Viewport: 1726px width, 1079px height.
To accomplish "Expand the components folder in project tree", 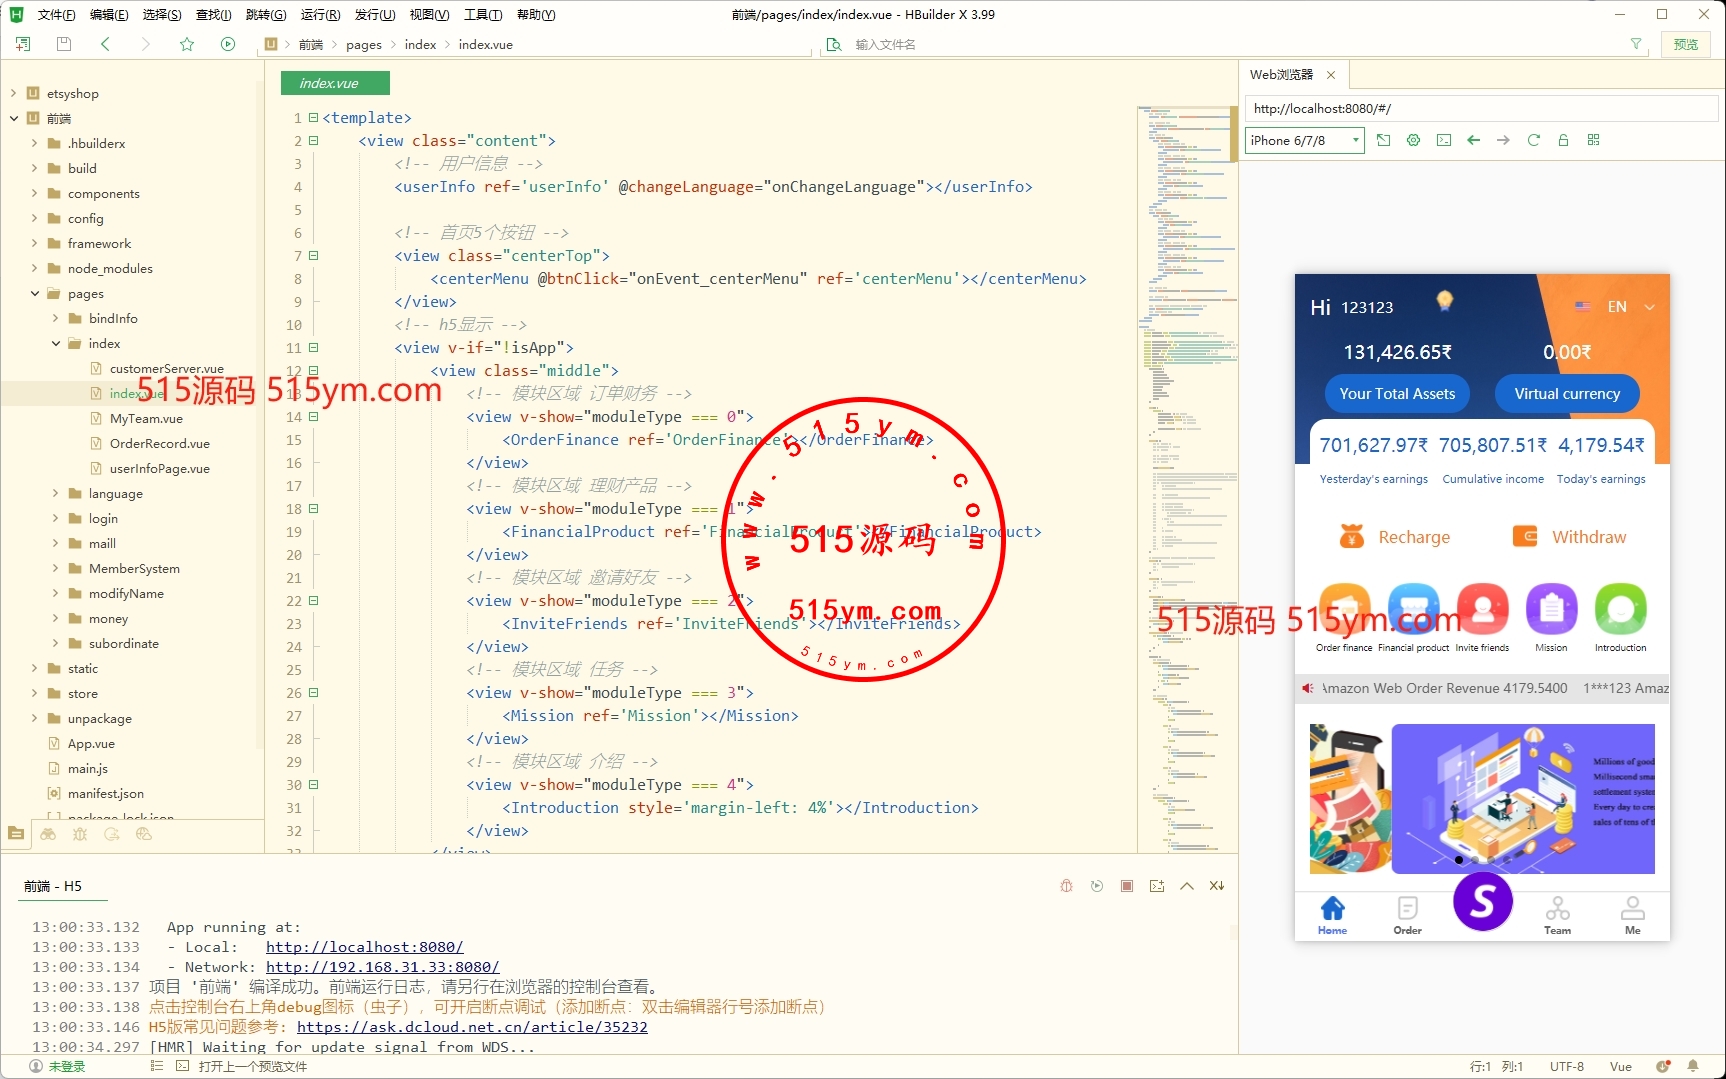I will click(34, 194).
